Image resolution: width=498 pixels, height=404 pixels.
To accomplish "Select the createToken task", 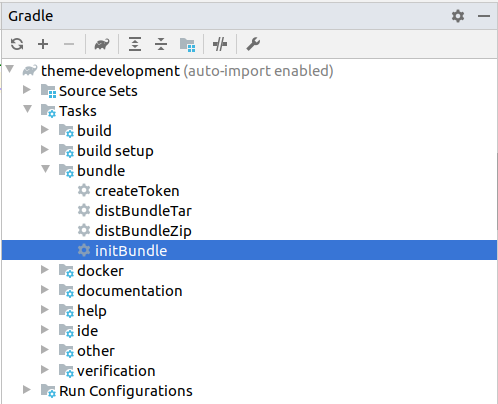I will pos(137,191).
